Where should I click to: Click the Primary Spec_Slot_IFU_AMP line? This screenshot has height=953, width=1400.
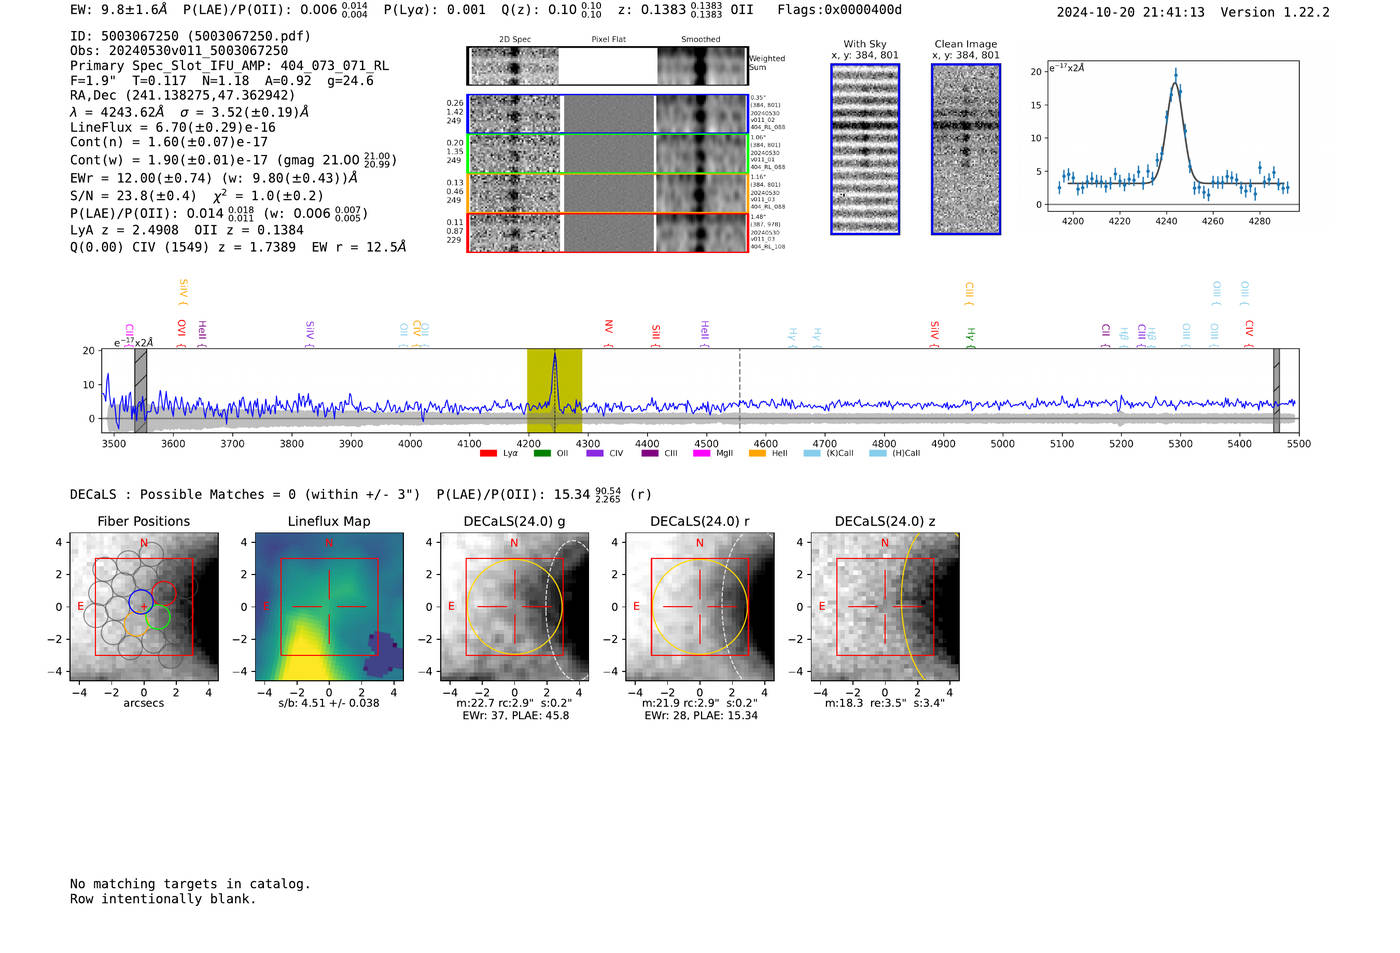229,65
